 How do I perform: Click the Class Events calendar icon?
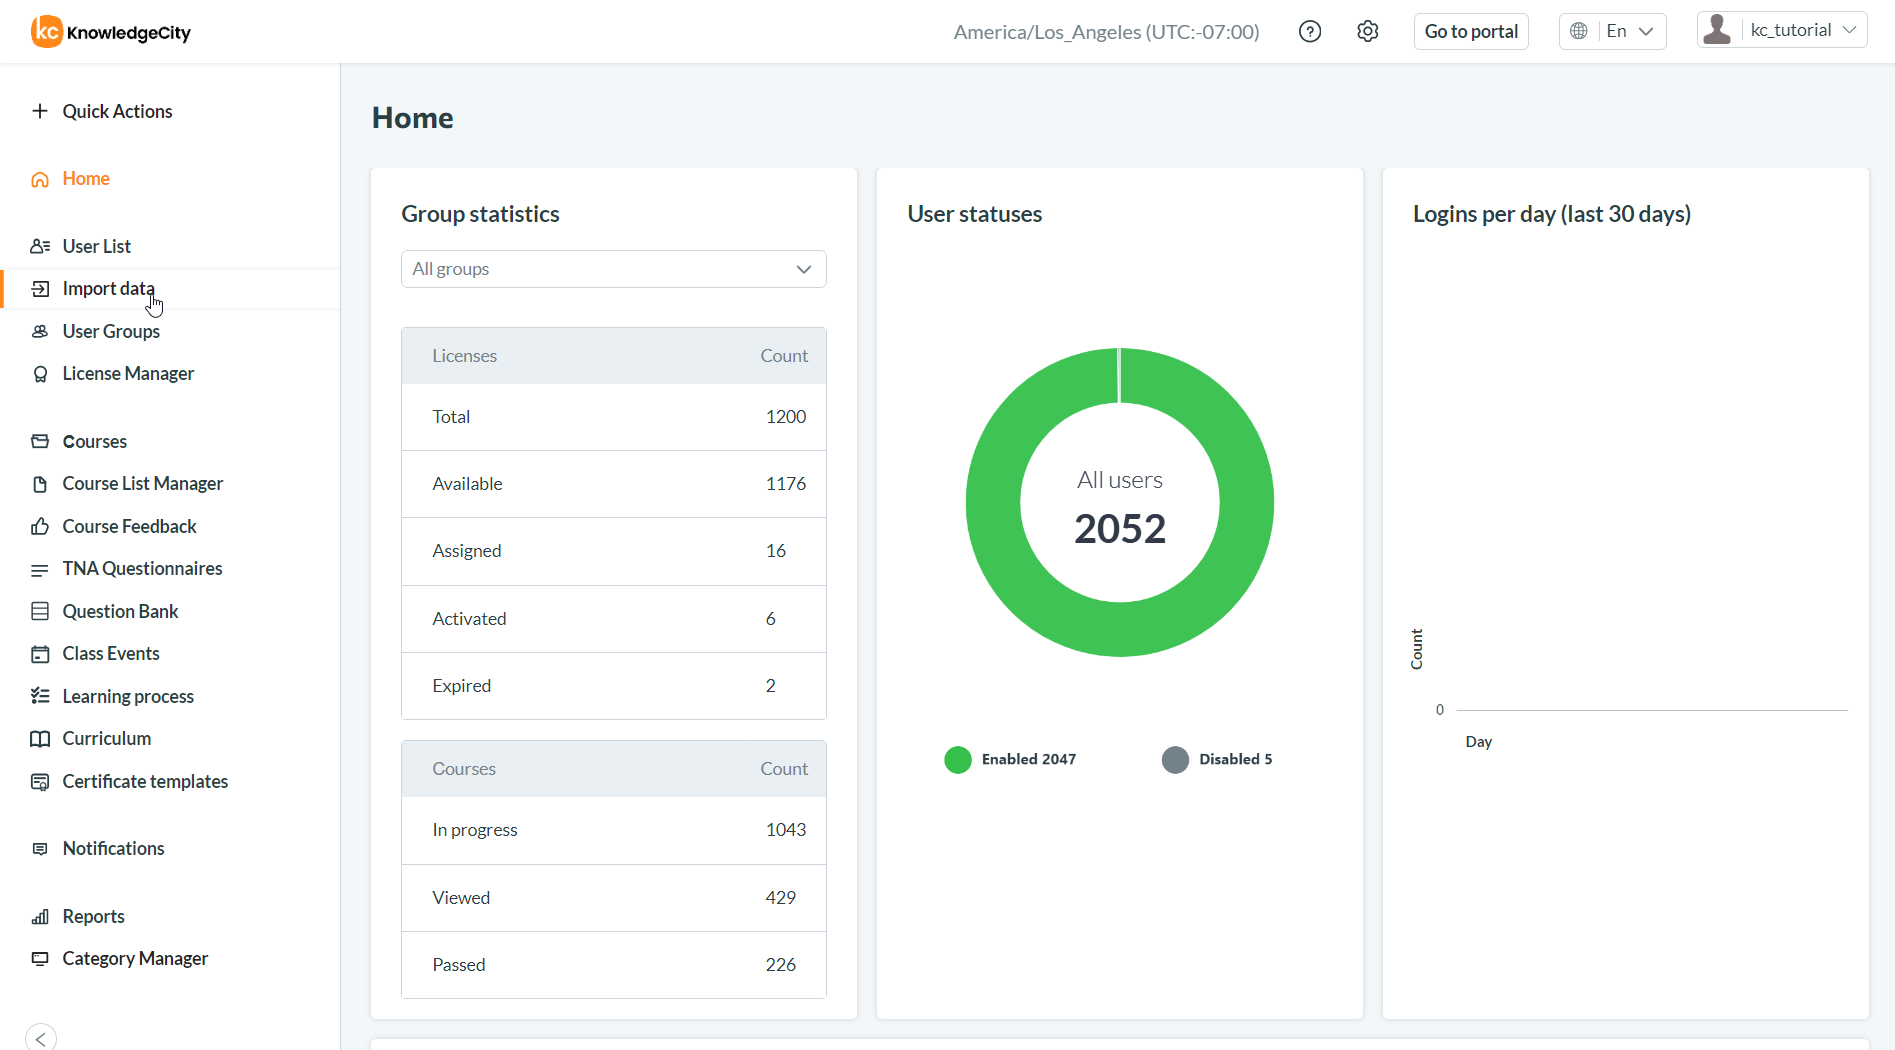click(40, 654)
